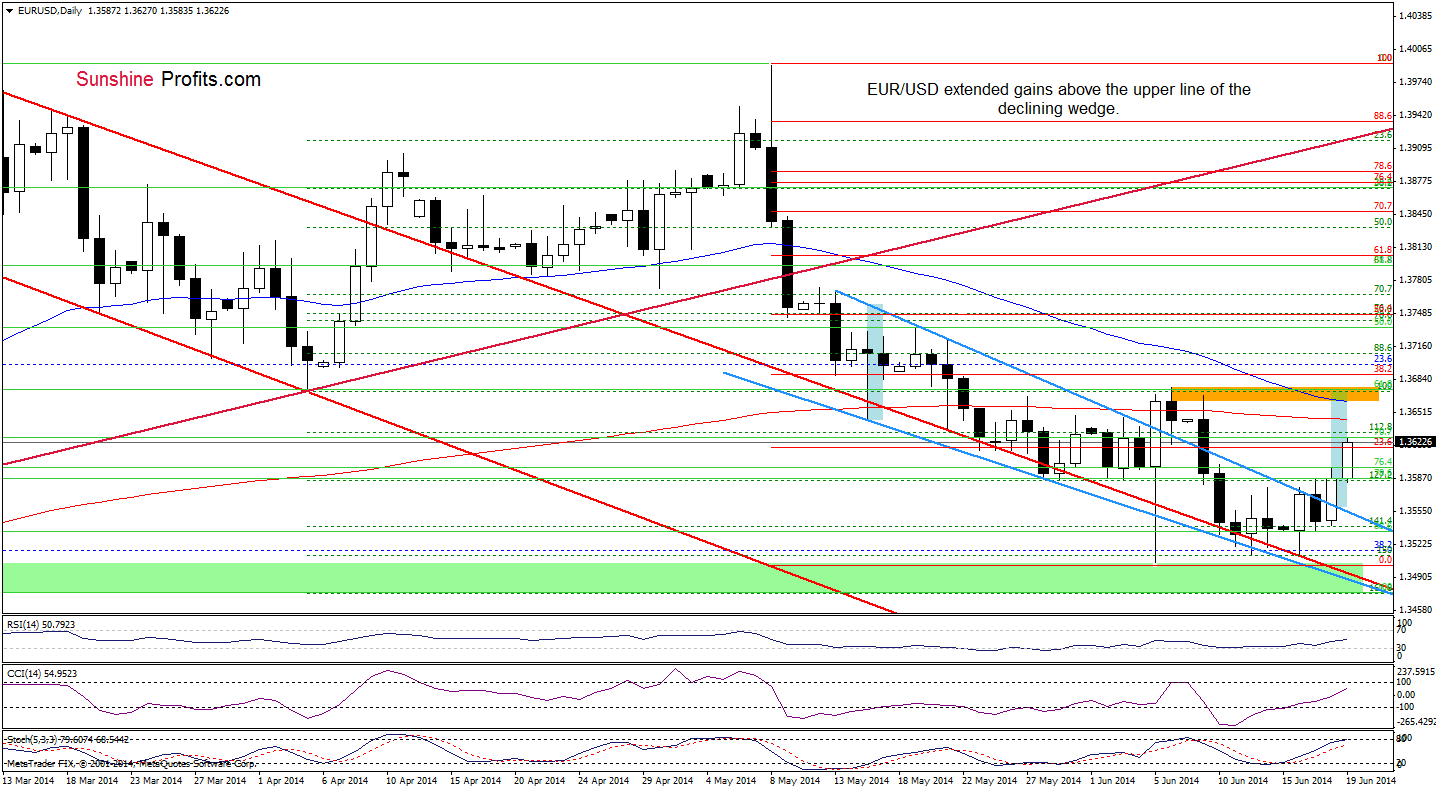Click the 19 Jun 2014 date label
This screenshot has width=1436, height=789.
click(1369, 780)
